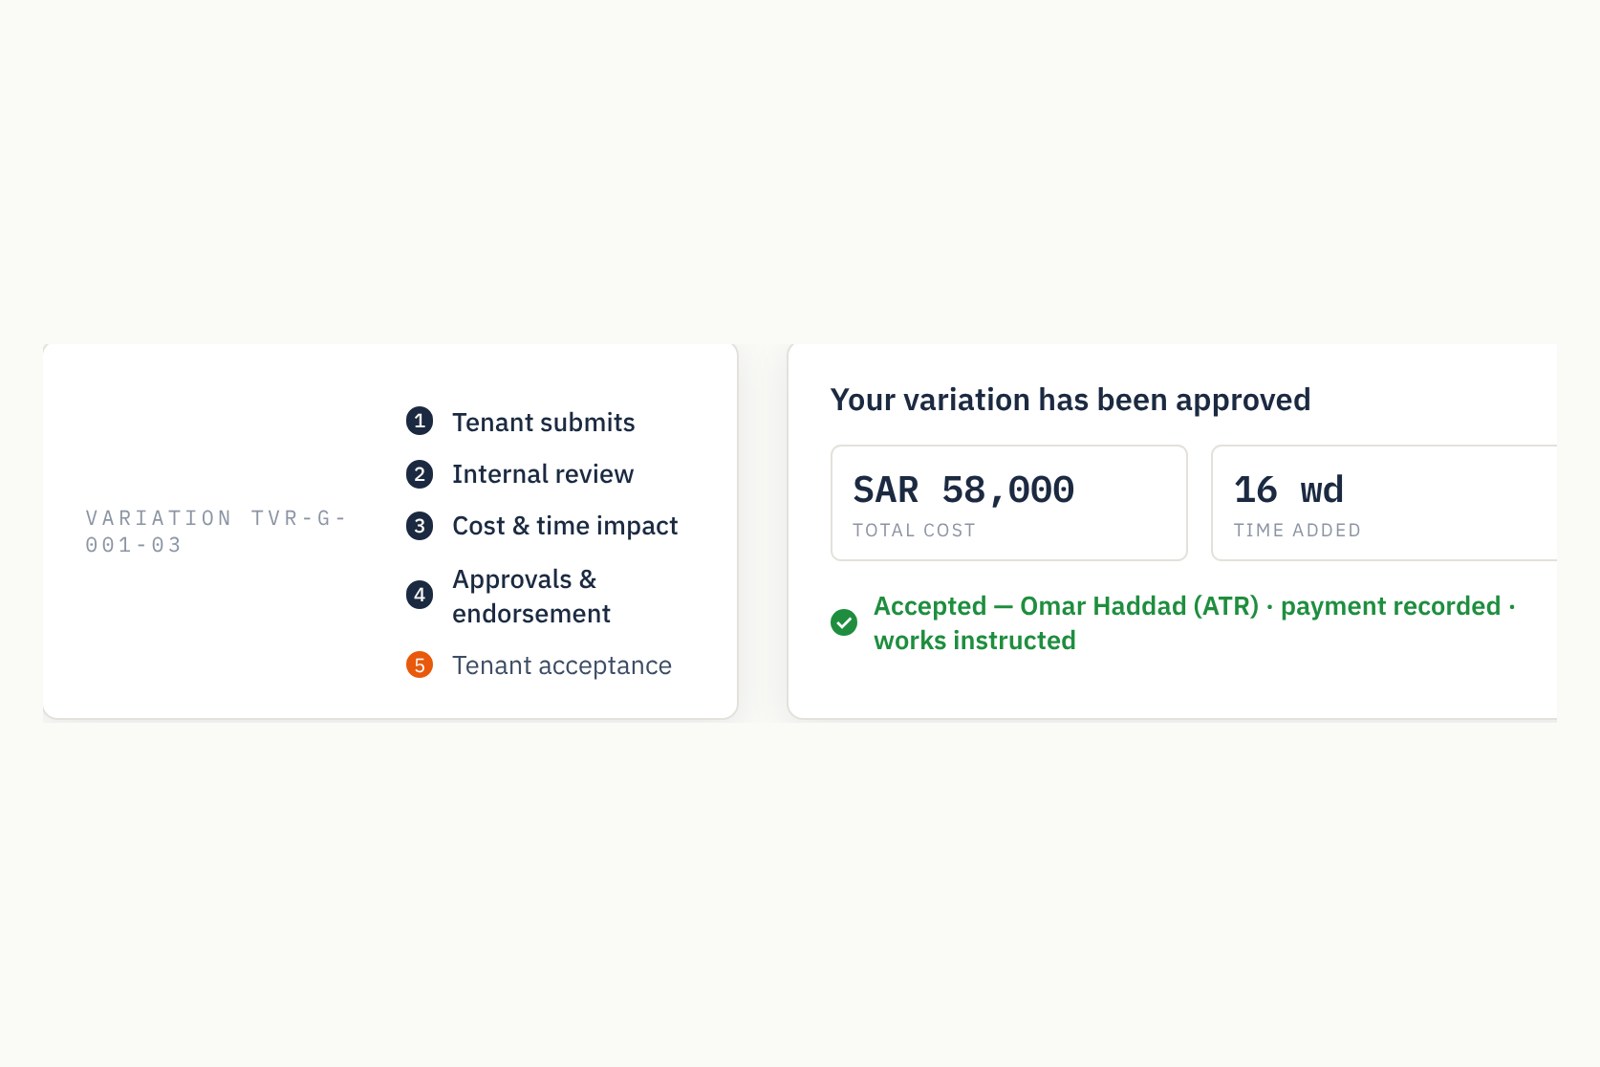The image size is (1600, 1067).
Task: Click the SAR 58,000 amount value
Action: (x=964, y=490)
